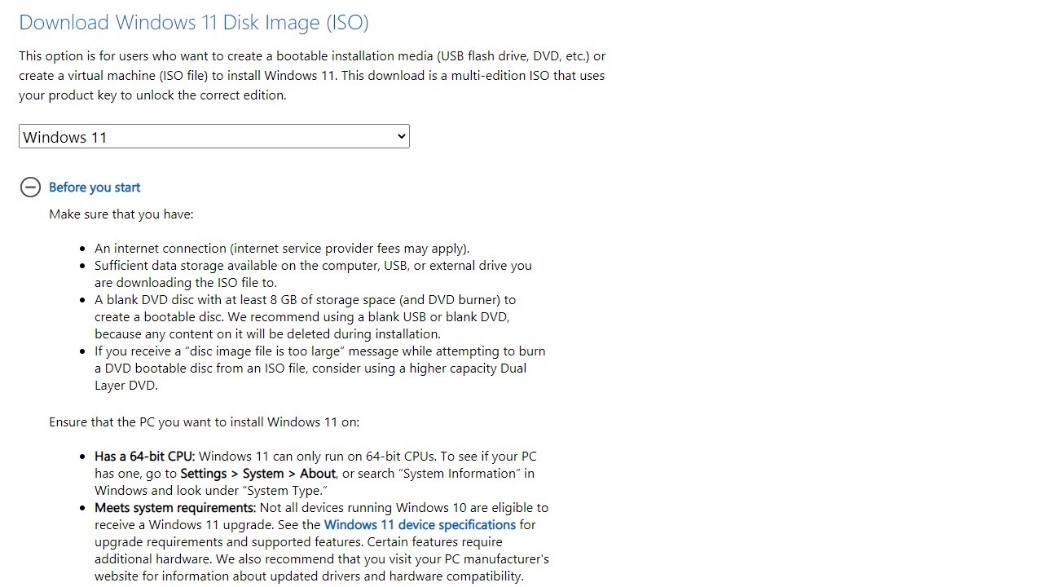
Task: Click the bold "Has a 64-bit CPU:" label
Action: tap(153, 456)
